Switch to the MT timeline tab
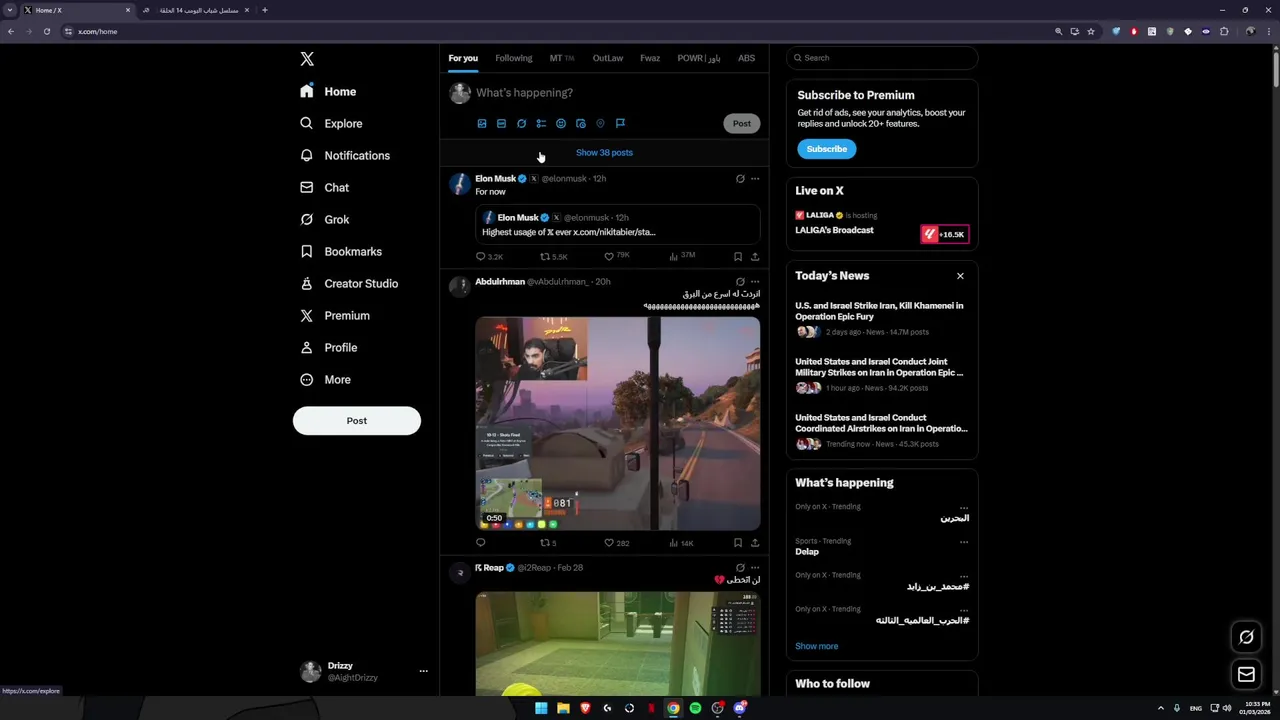The height and width of the screenshot is (720, 1280). coord(562,58)
